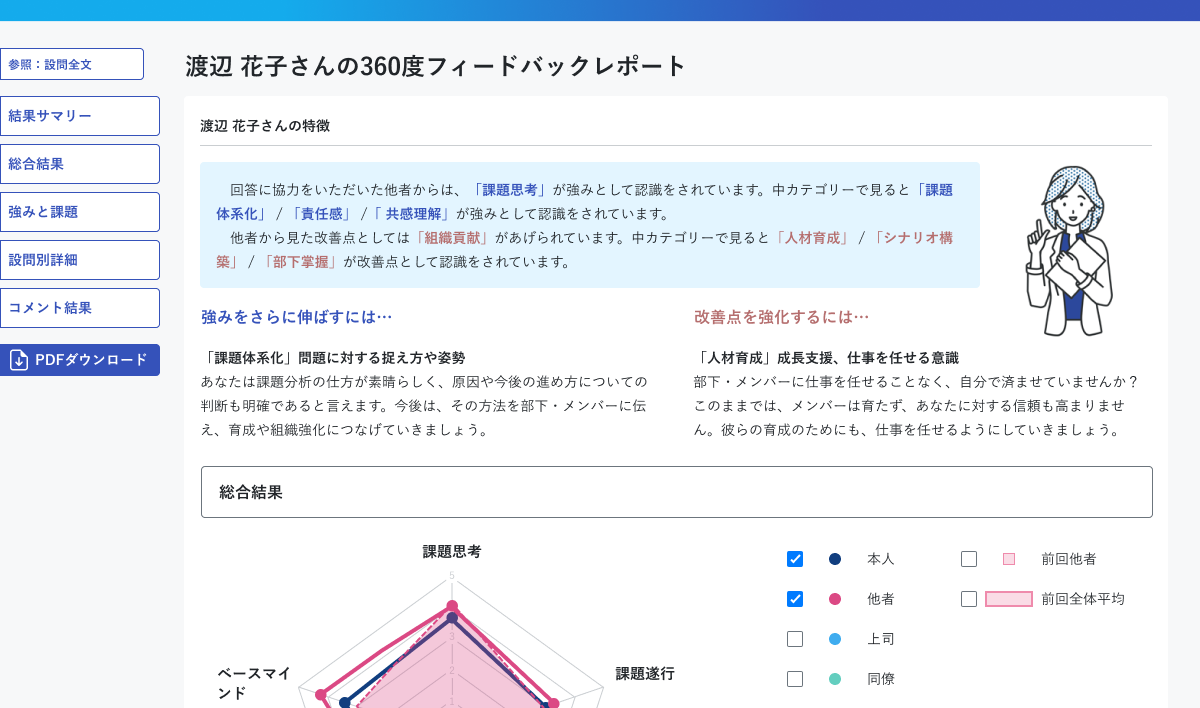Click the pink 他者 legend dot
Screen dimensions: 1200x708
(835, 599)
